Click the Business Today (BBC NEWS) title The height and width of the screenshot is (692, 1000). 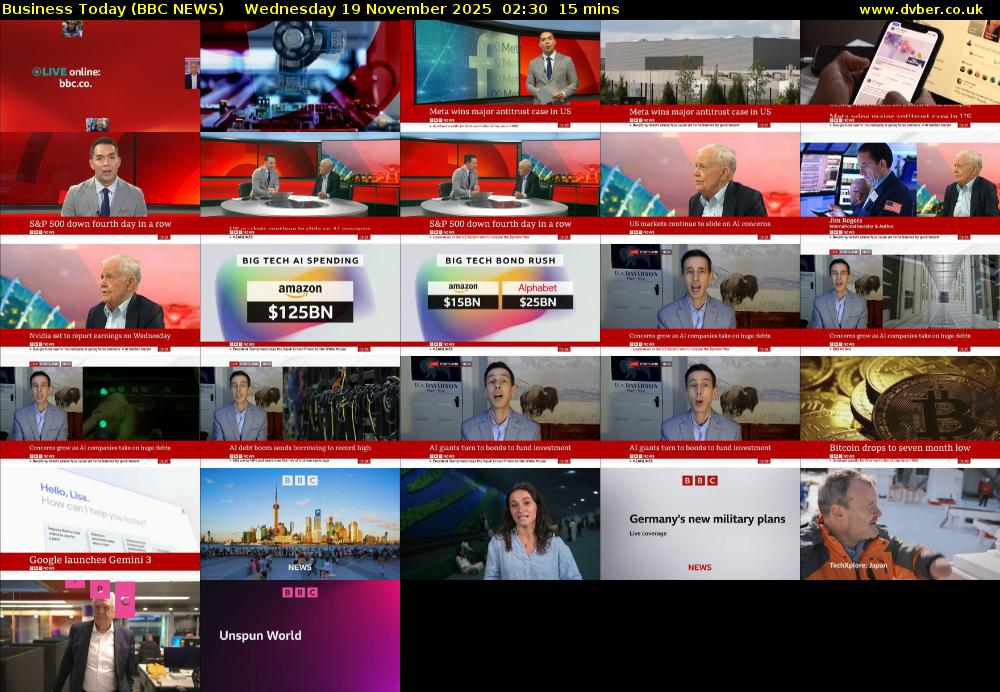coord(113,9)
